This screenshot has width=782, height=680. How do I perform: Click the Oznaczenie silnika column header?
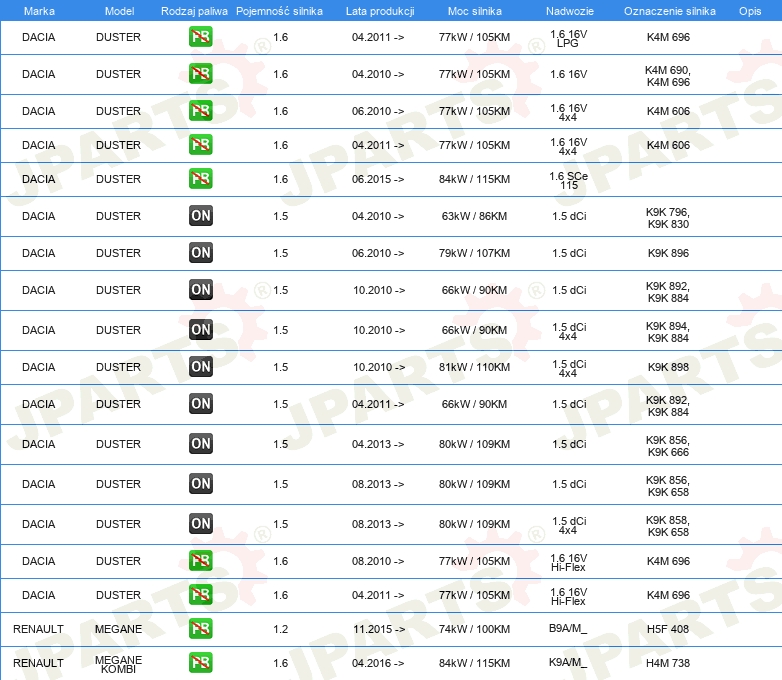click(669, 10)
